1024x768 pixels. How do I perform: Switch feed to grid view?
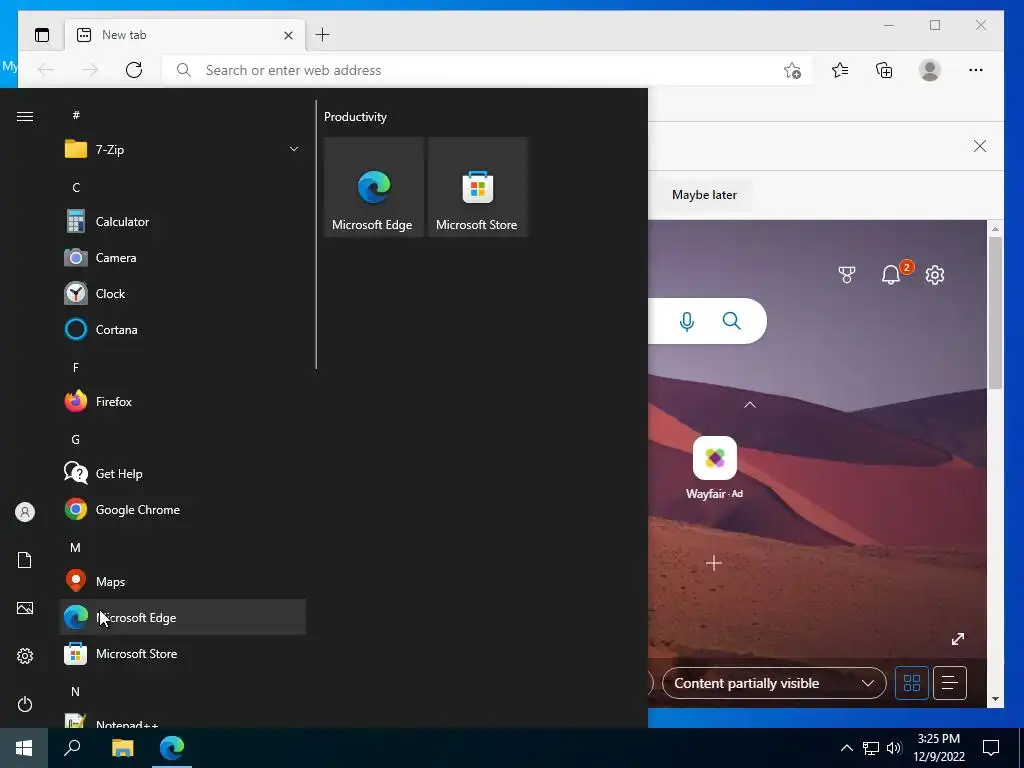point(912,683)
